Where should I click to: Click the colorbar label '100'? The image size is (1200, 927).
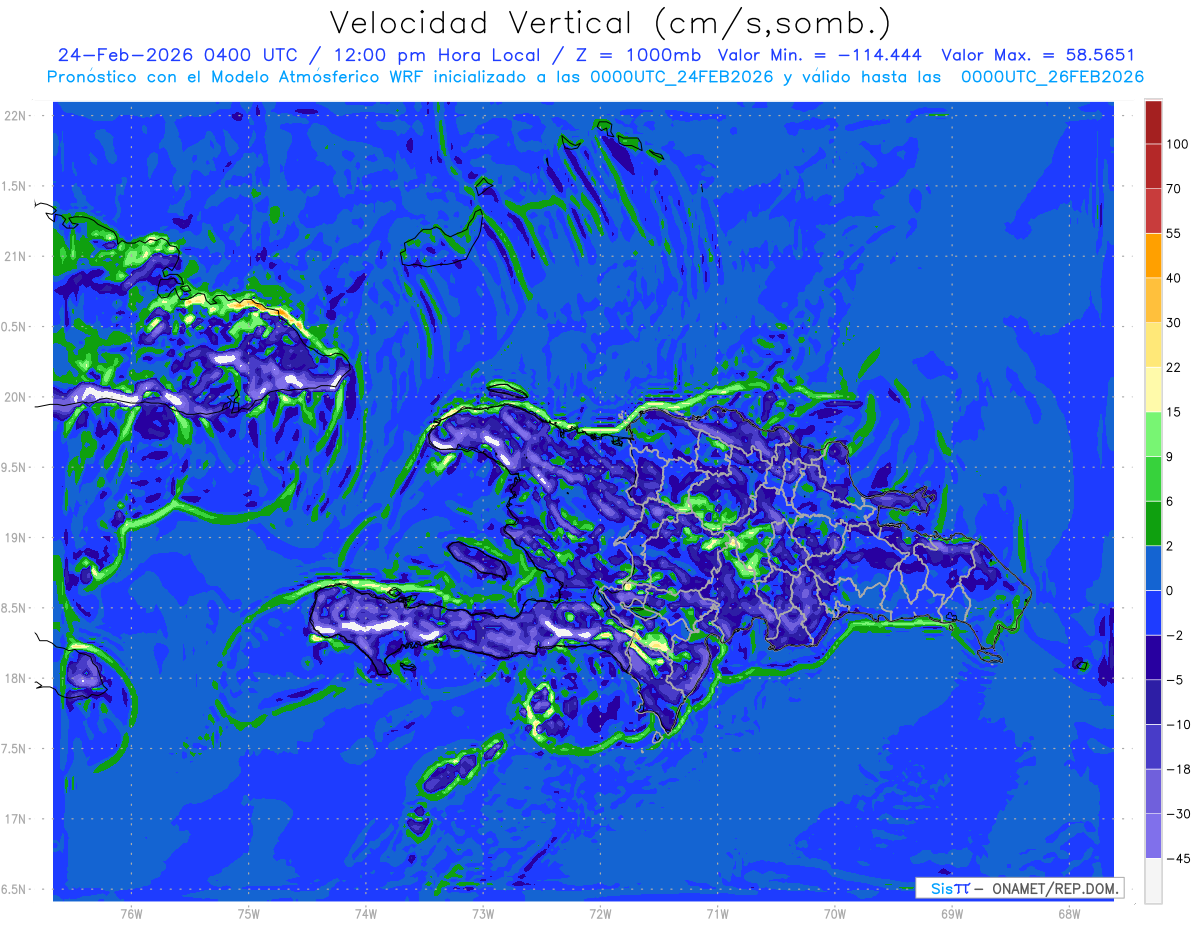pos(1178,144)
